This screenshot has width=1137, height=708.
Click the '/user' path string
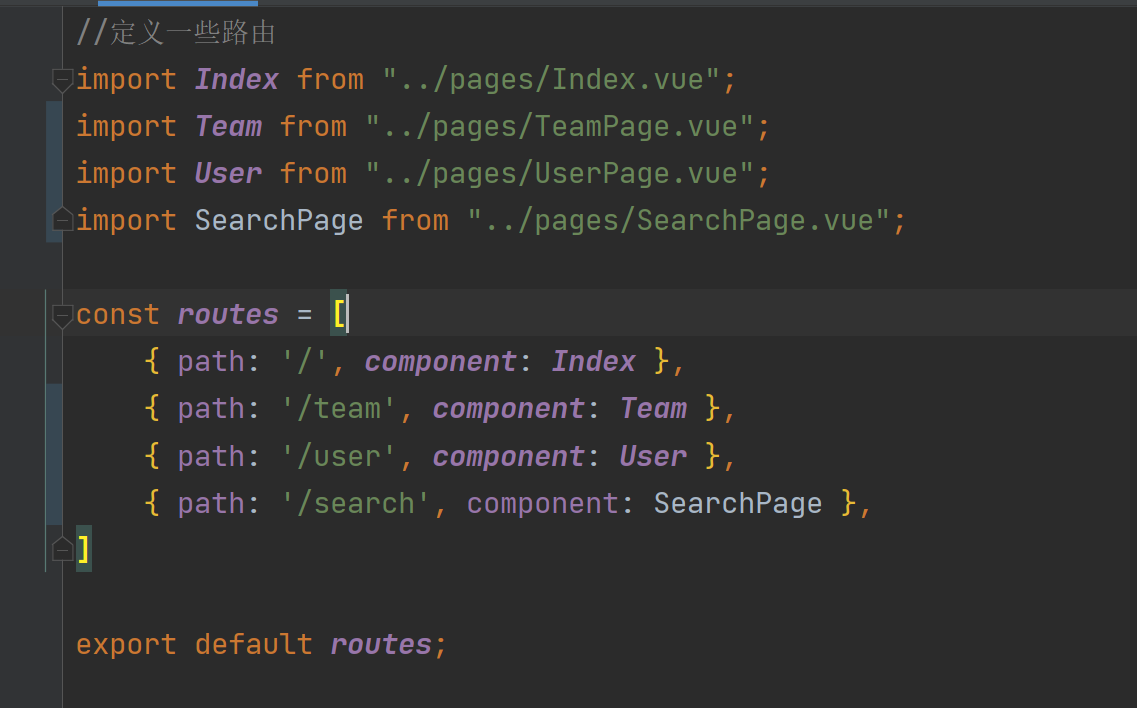pyautogui.click(x=339, y=456)
